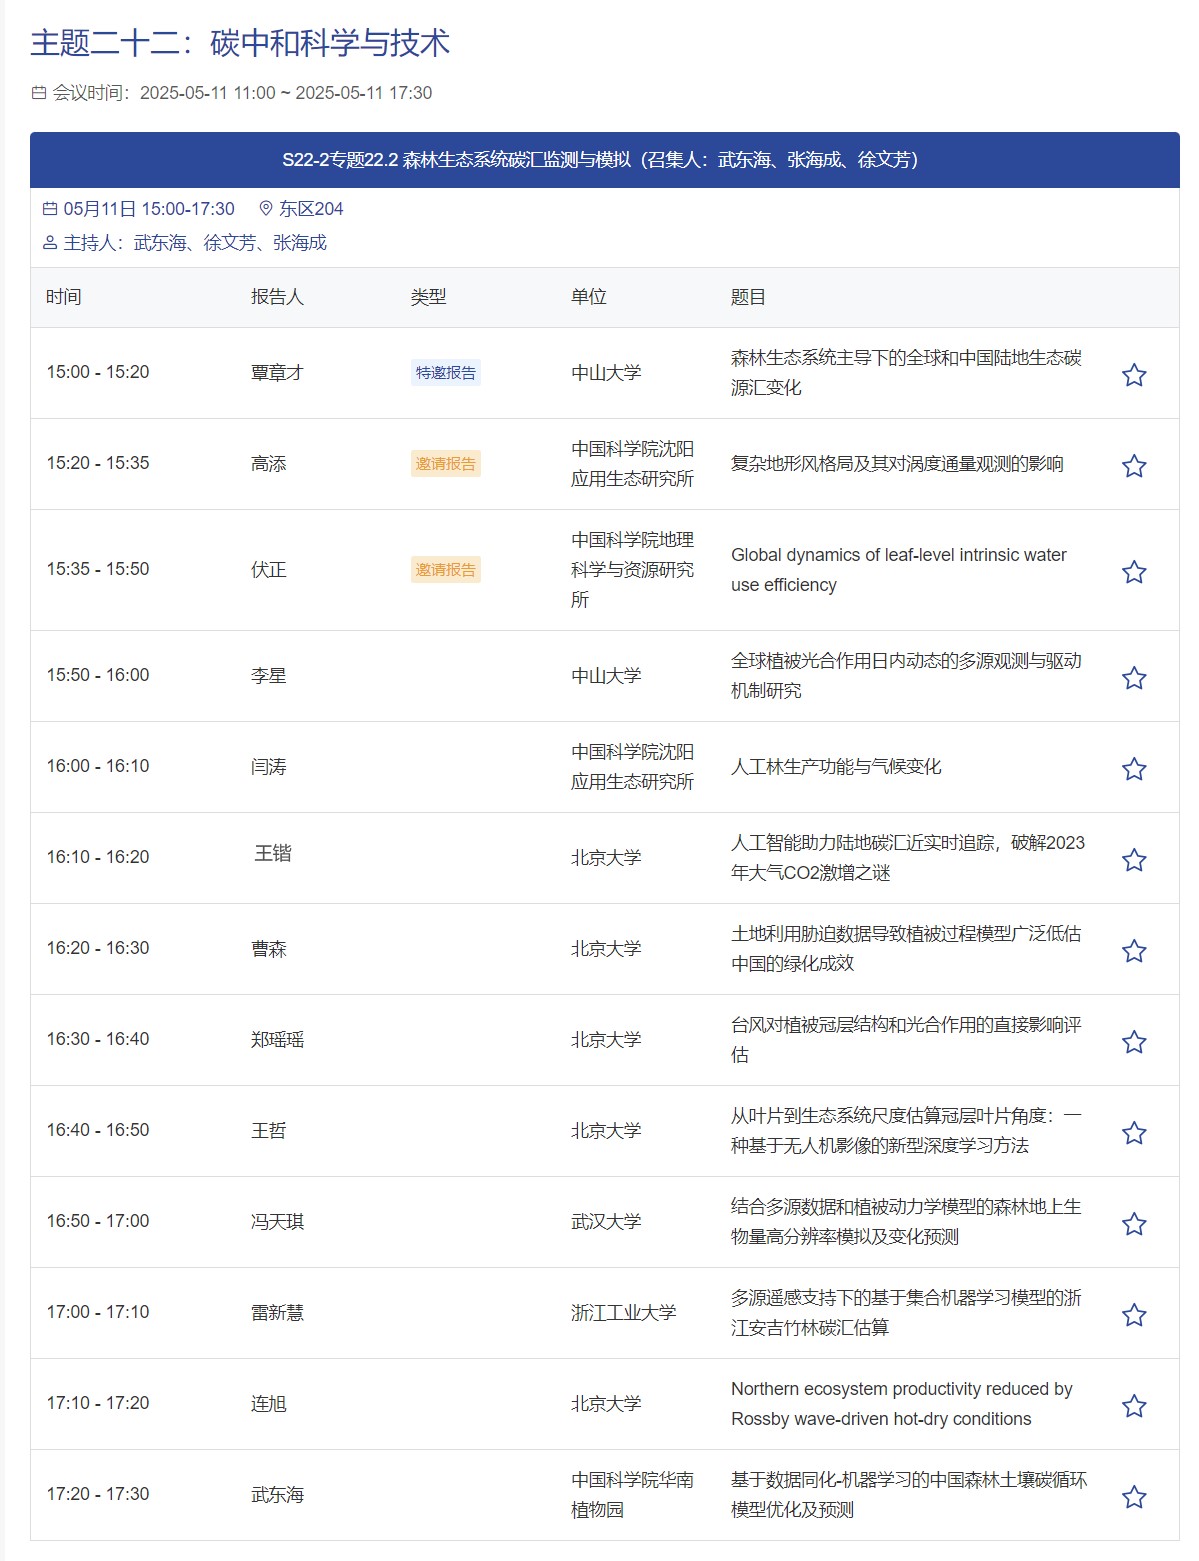Click the calendar icon beside 会议时间

click(39, 93)
